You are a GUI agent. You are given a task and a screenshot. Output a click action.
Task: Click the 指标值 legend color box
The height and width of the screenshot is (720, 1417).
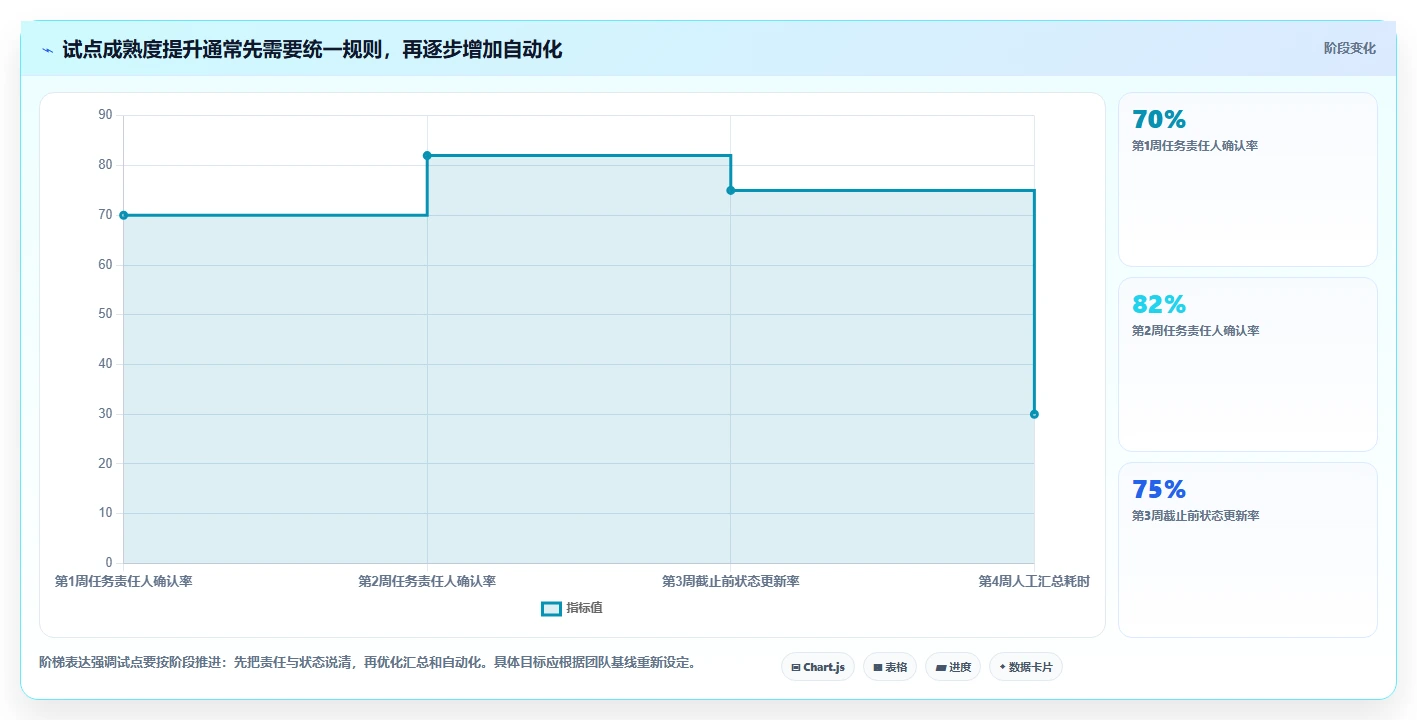[x=551, y=608]
